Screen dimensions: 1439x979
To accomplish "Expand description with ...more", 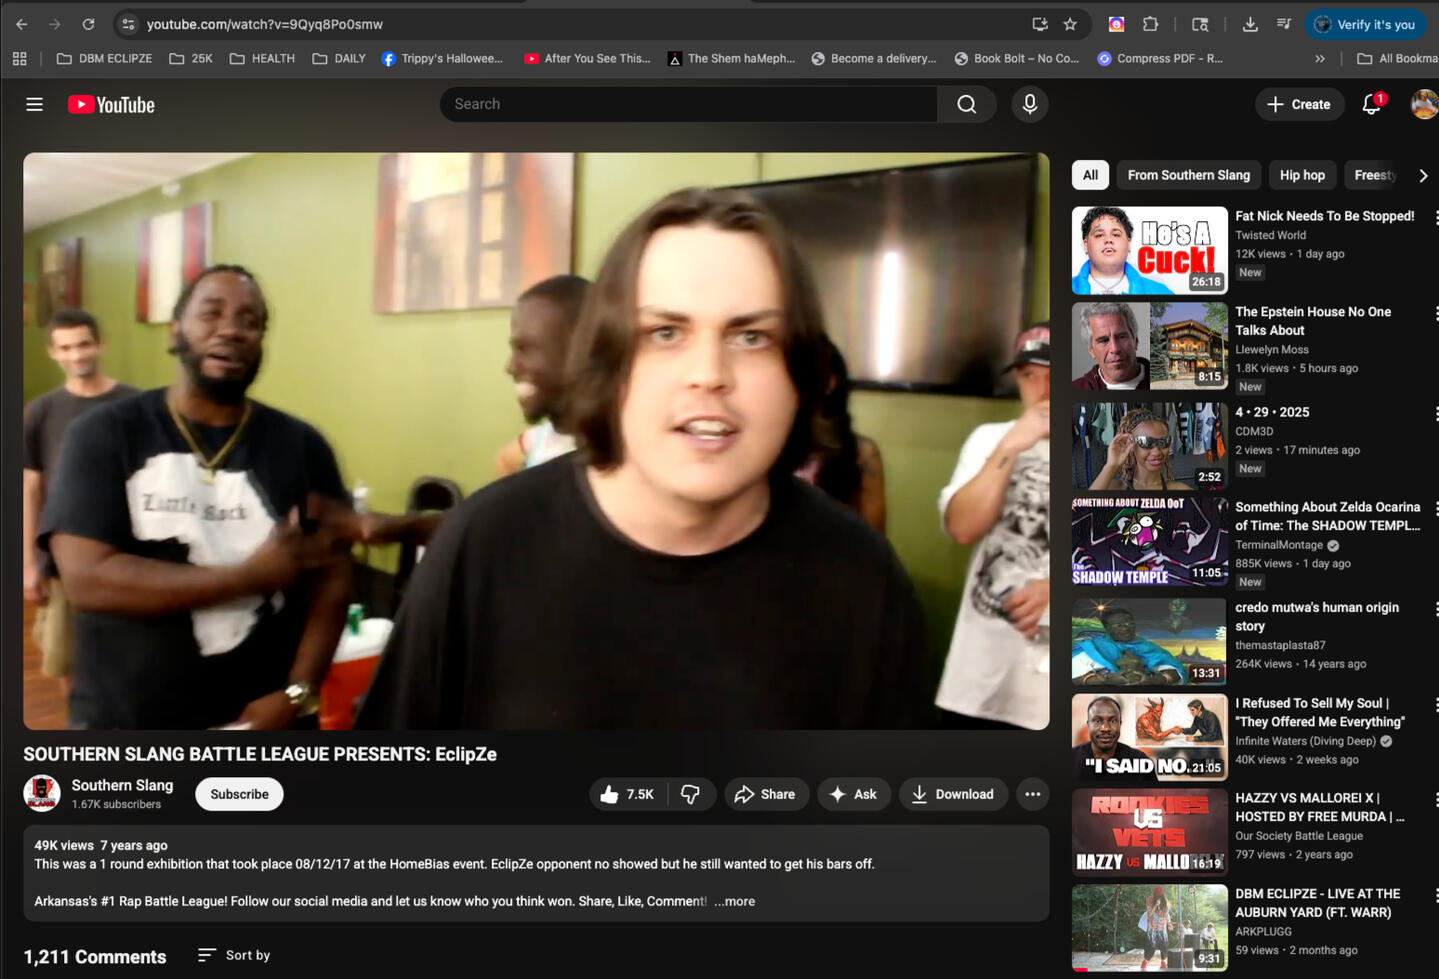I will (x=735, y=901).
